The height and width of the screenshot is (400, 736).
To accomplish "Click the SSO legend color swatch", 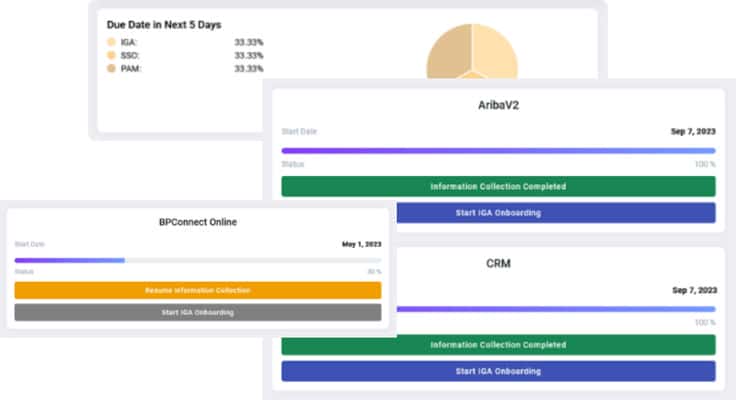I will [x=111, y=55].
